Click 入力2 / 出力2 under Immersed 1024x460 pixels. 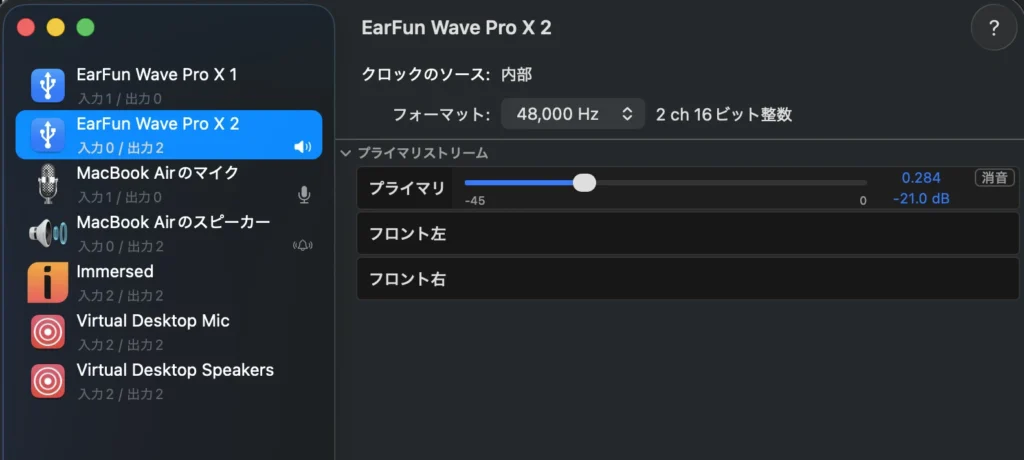[x=120, y=296]
